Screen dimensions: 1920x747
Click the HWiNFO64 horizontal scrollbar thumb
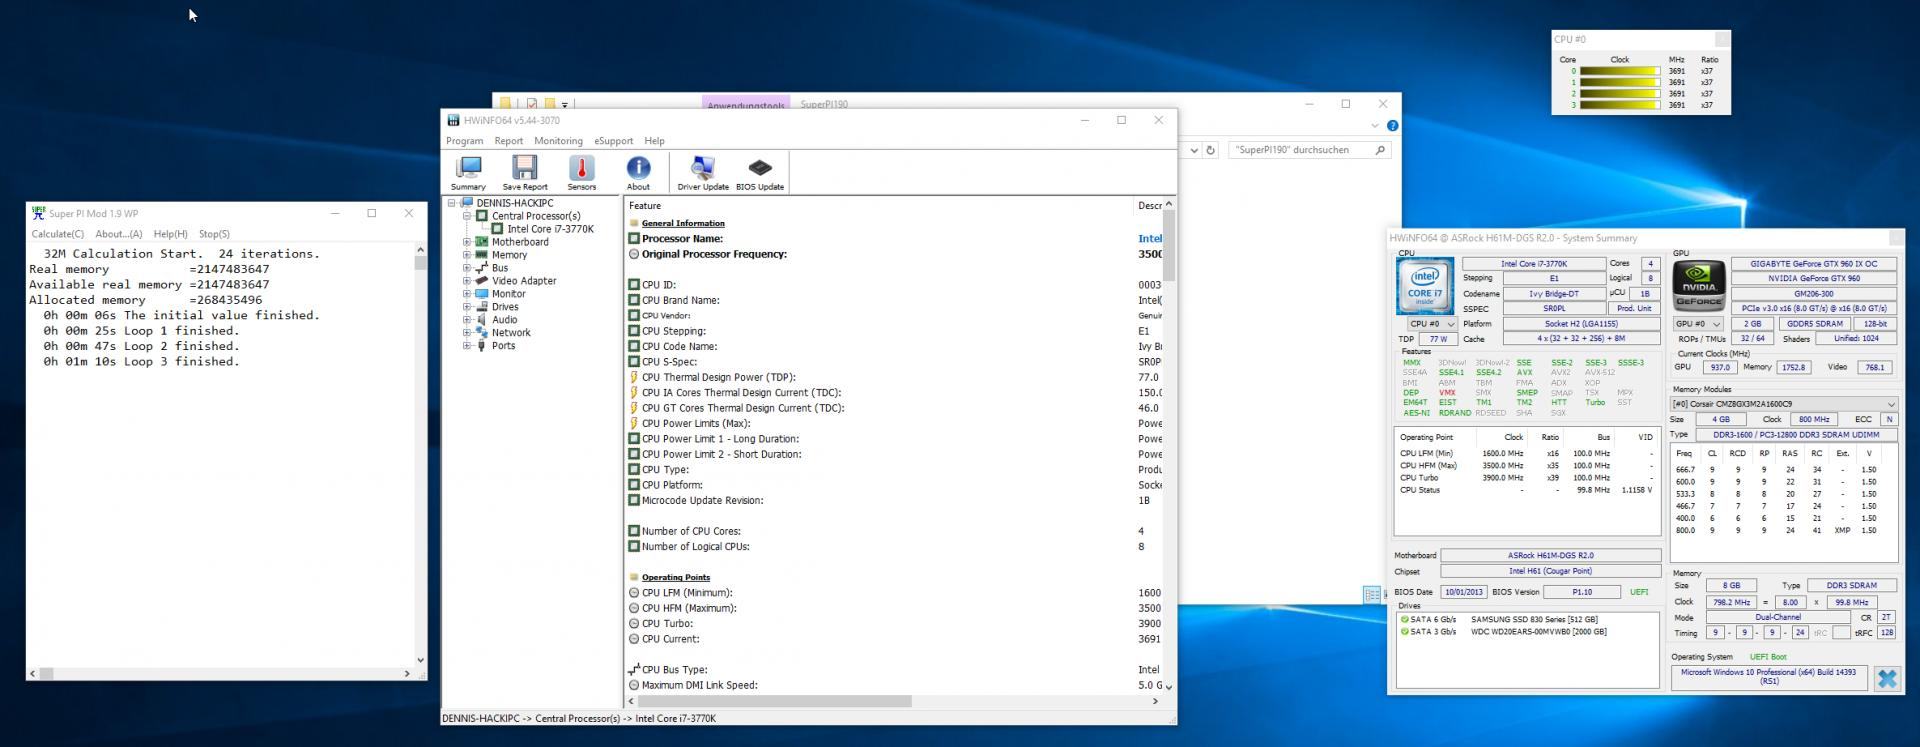tap(775, 701)
